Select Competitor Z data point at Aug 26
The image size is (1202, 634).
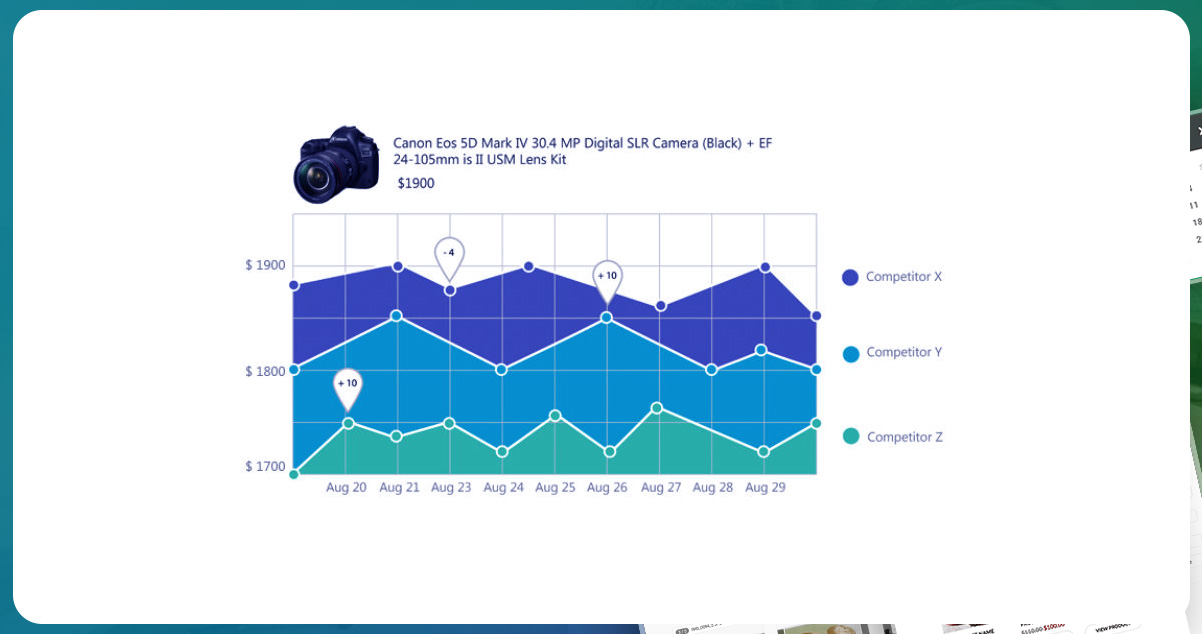click(609, 452)
